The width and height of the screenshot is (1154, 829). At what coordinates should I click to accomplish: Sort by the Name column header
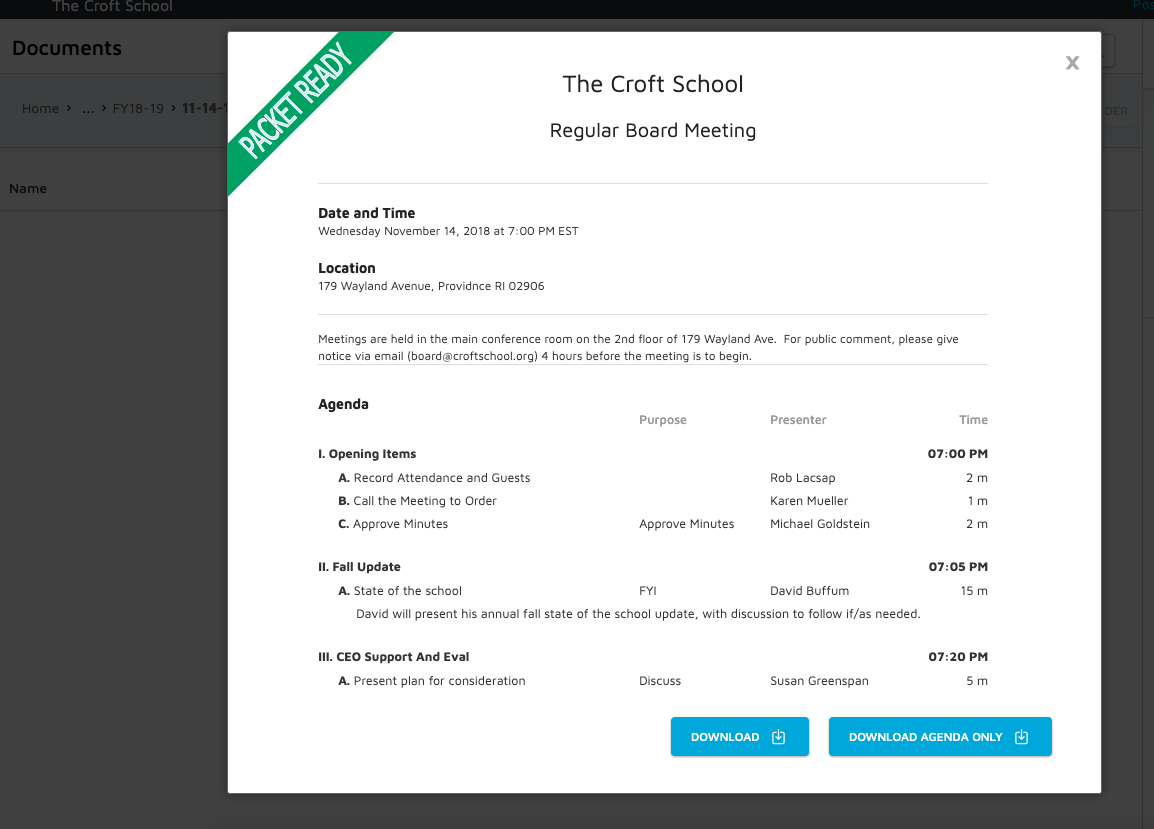[28, 188]
